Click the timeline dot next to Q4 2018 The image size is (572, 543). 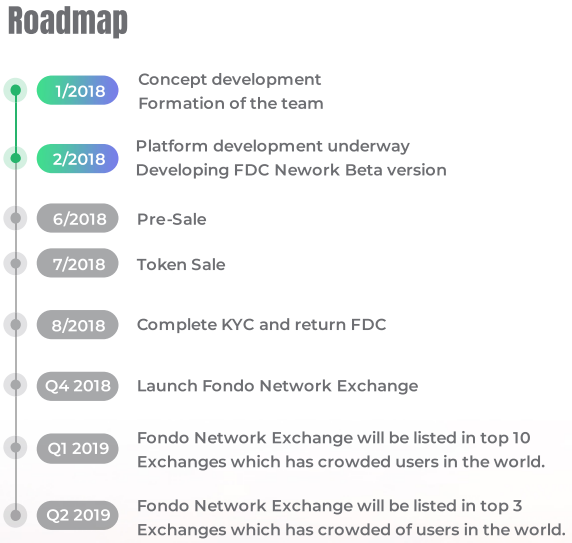15,385
